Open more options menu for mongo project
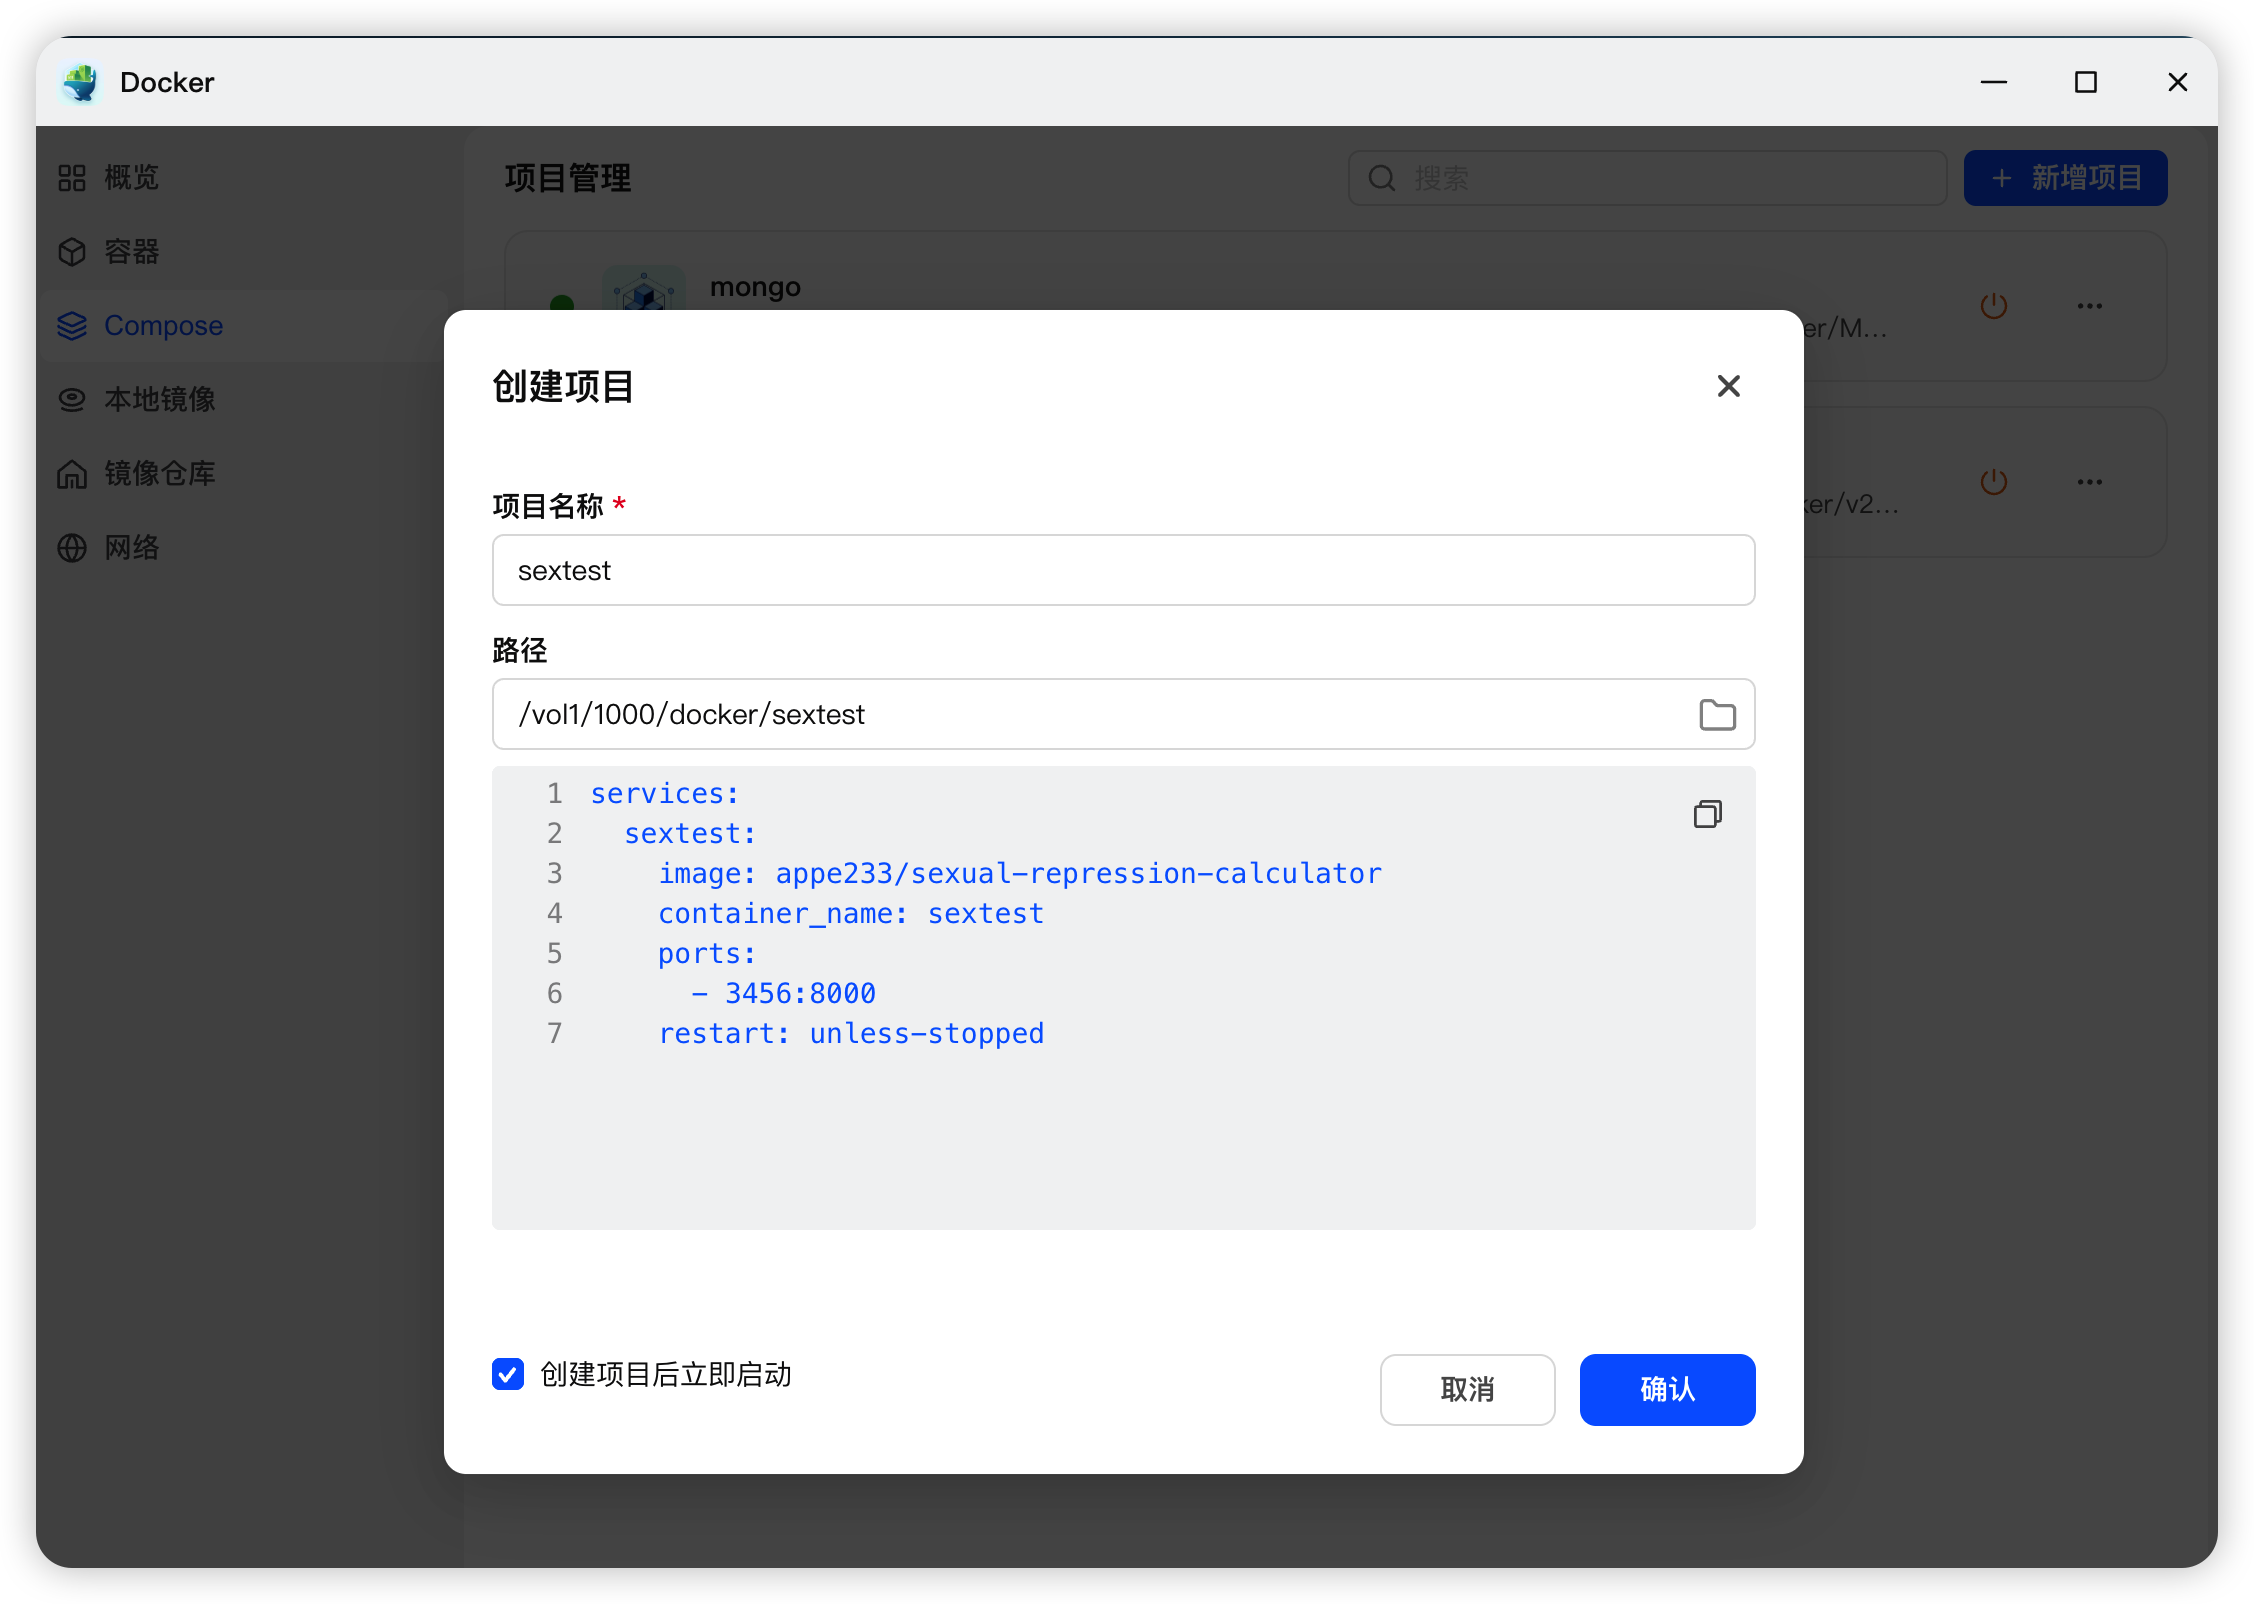 [x=2089, y=306]
